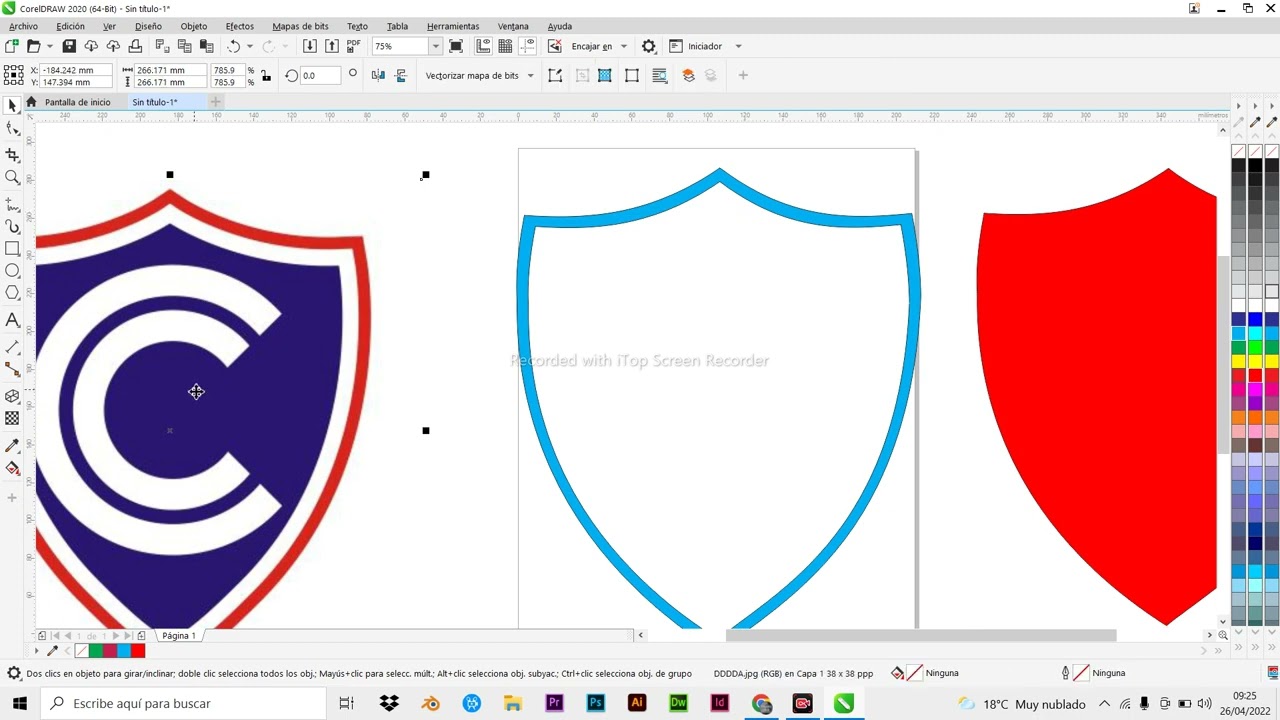Select the Interactive Fill tool
This screenshot has height=720, width=1280.
click(12, 468)
